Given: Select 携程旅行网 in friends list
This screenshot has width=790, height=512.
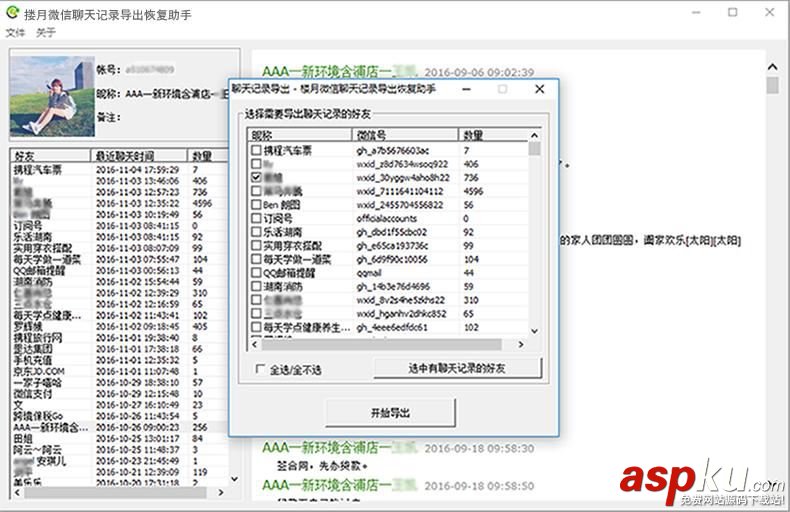Looking at the screenshot, I should click(x=38, y=338).
